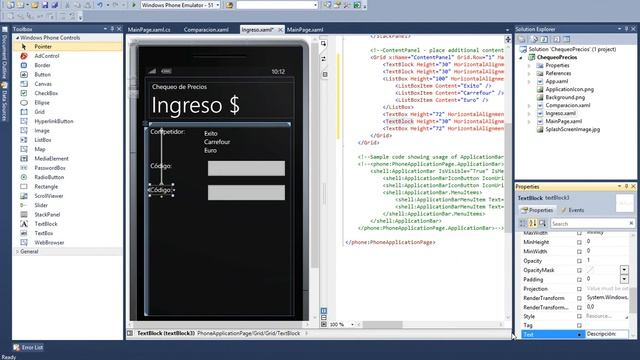Select Background.png in Solution Explorer
640x360 pixels.
click(565, 97)
